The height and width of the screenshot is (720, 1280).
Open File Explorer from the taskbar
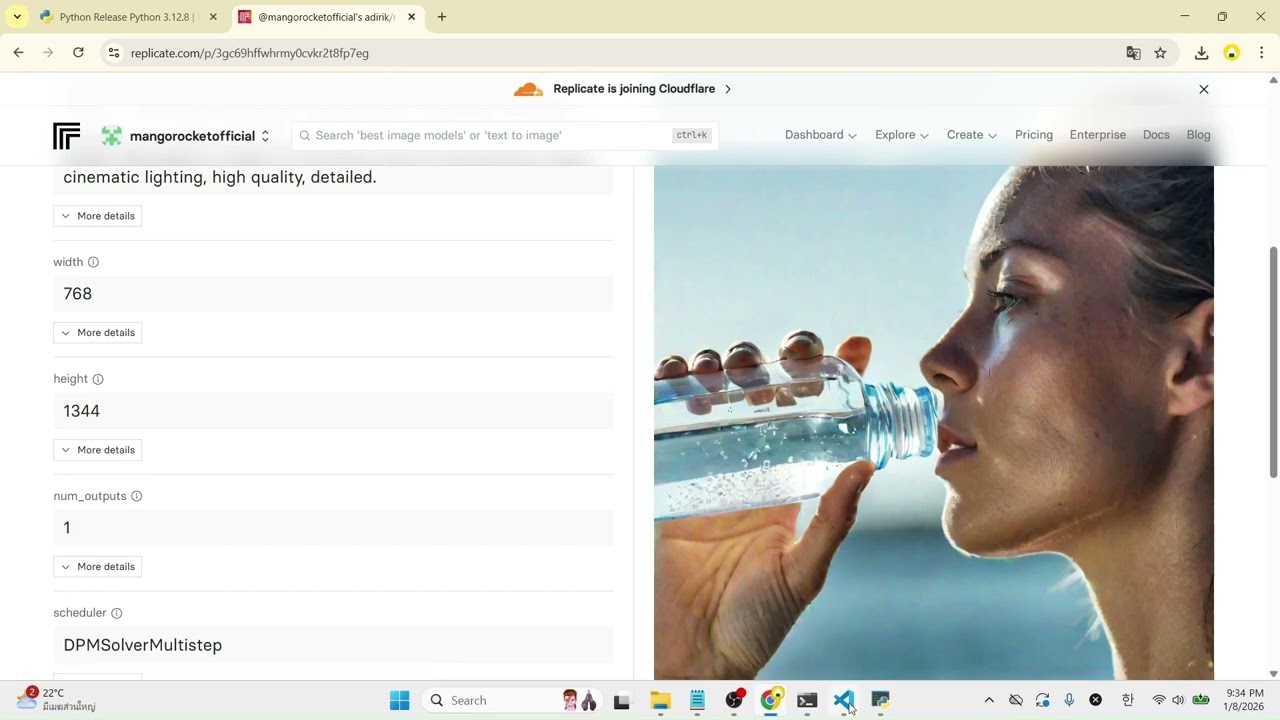[660, 700]
